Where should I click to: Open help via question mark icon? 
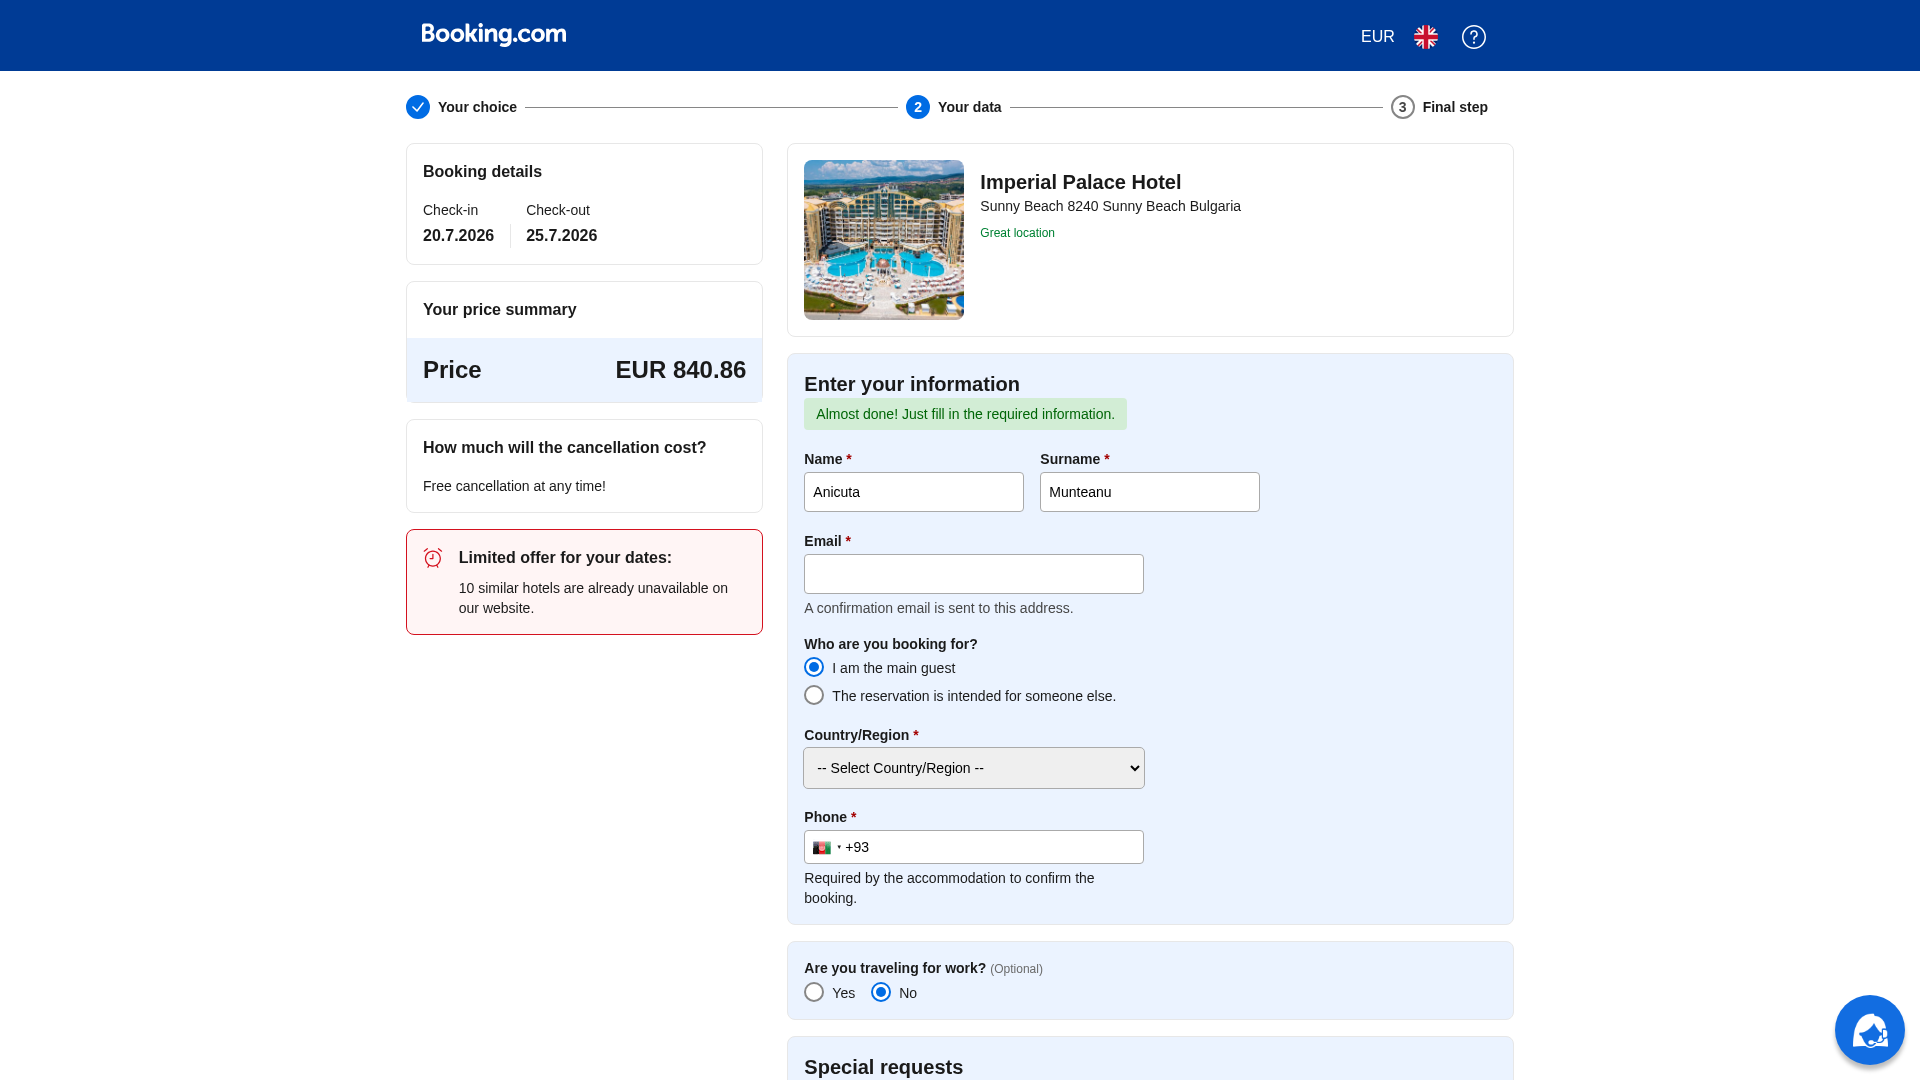tap(1474, 37)
